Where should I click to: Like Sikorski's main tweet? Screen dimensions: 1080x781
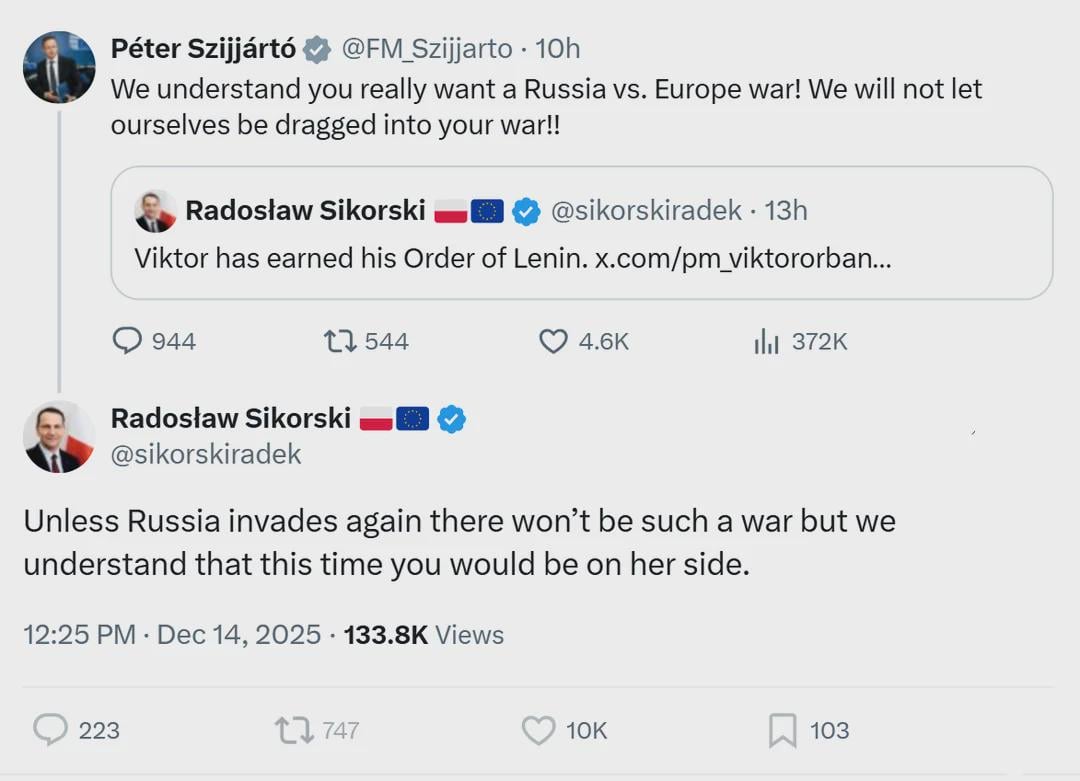pyautogui.click(x=538, y=730)
